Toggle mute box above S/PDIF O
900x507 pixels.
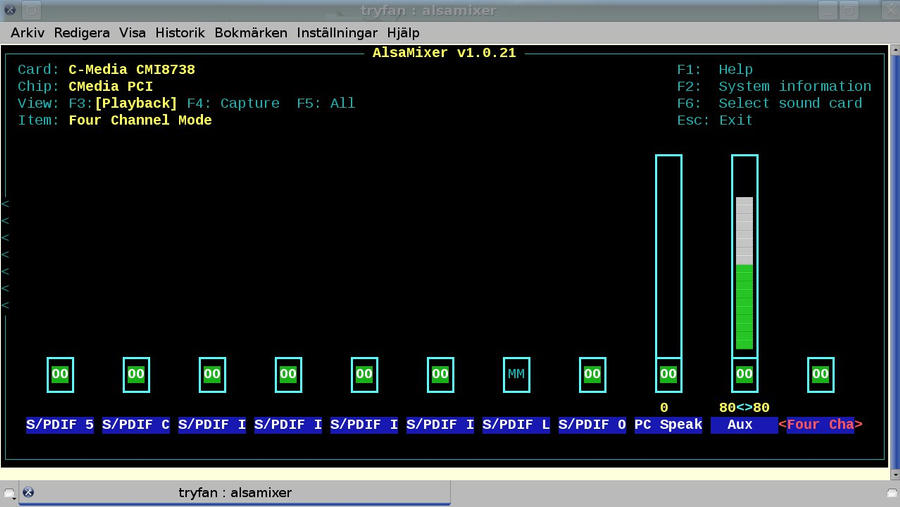[x=592, y=374]
